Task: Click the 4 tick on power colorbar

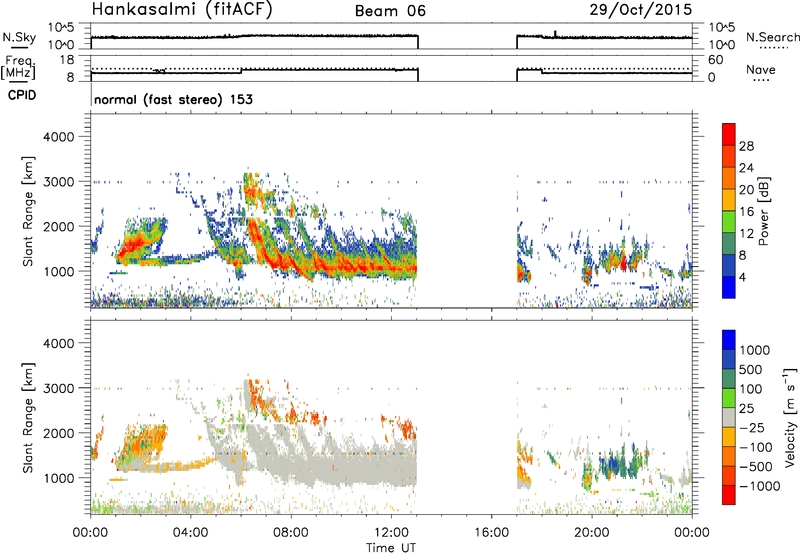Action: click(742, 277)
